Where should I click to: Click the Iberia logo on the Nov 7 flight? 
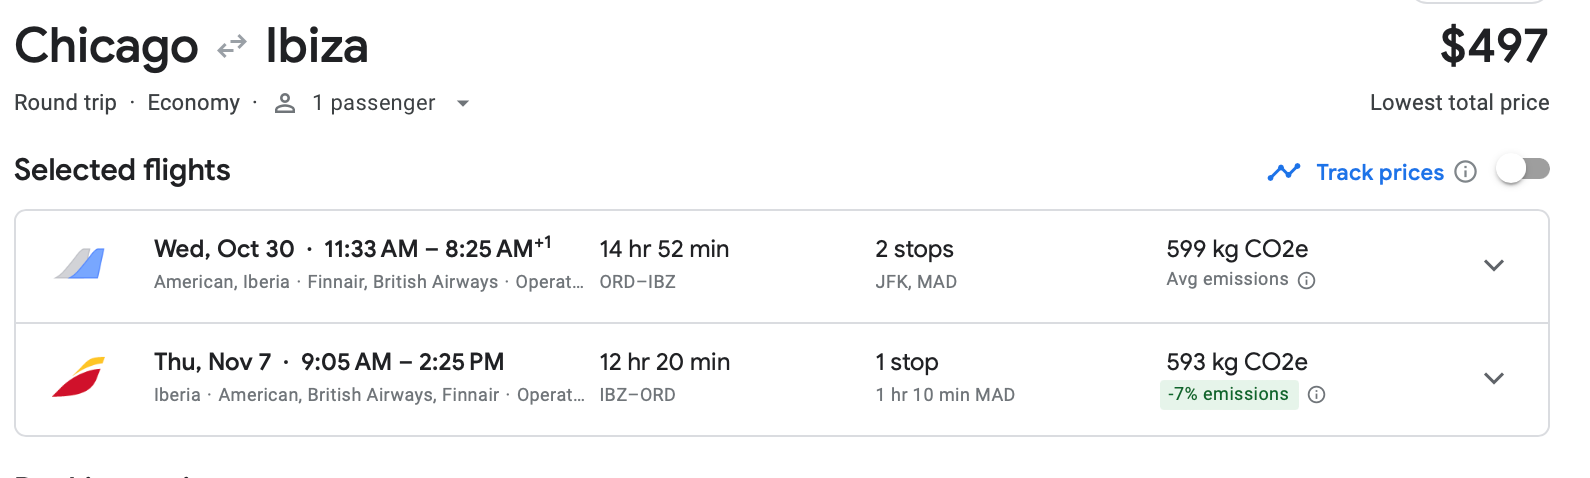click(79, 377)
